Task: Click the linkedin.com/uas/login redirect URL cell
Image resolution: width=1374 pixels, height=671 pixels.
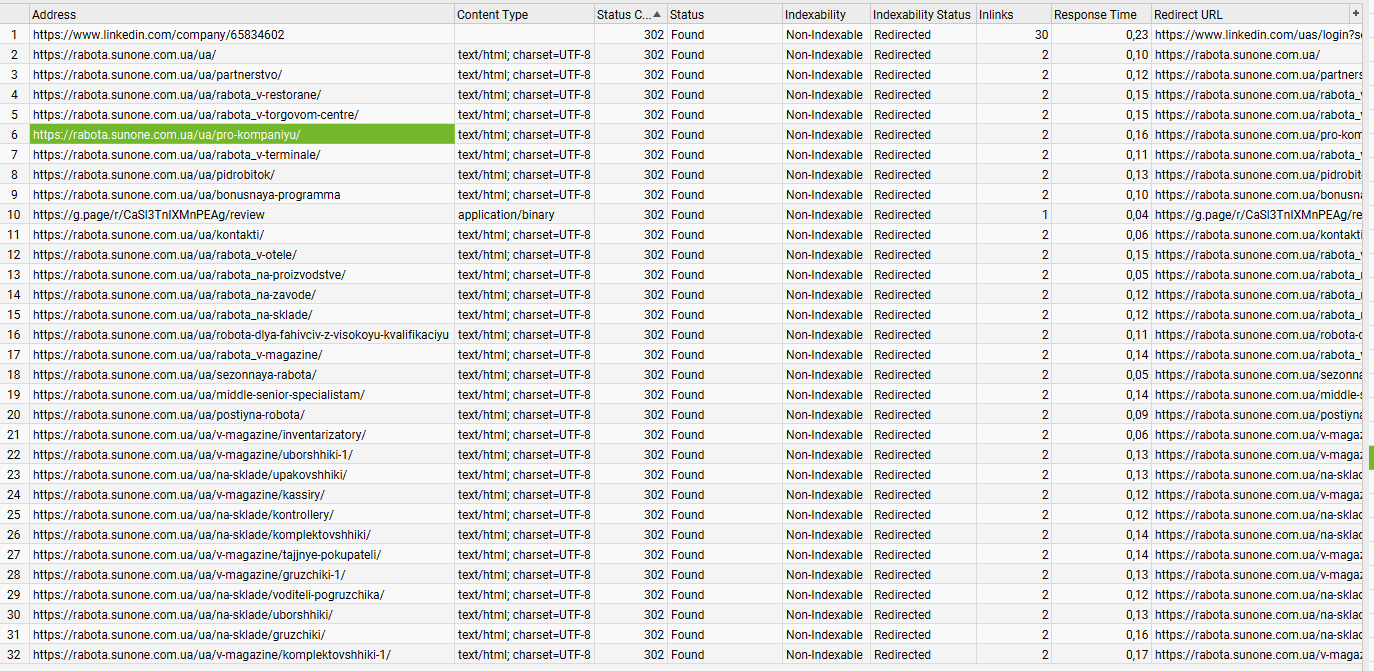Action: pos(1257,35)
